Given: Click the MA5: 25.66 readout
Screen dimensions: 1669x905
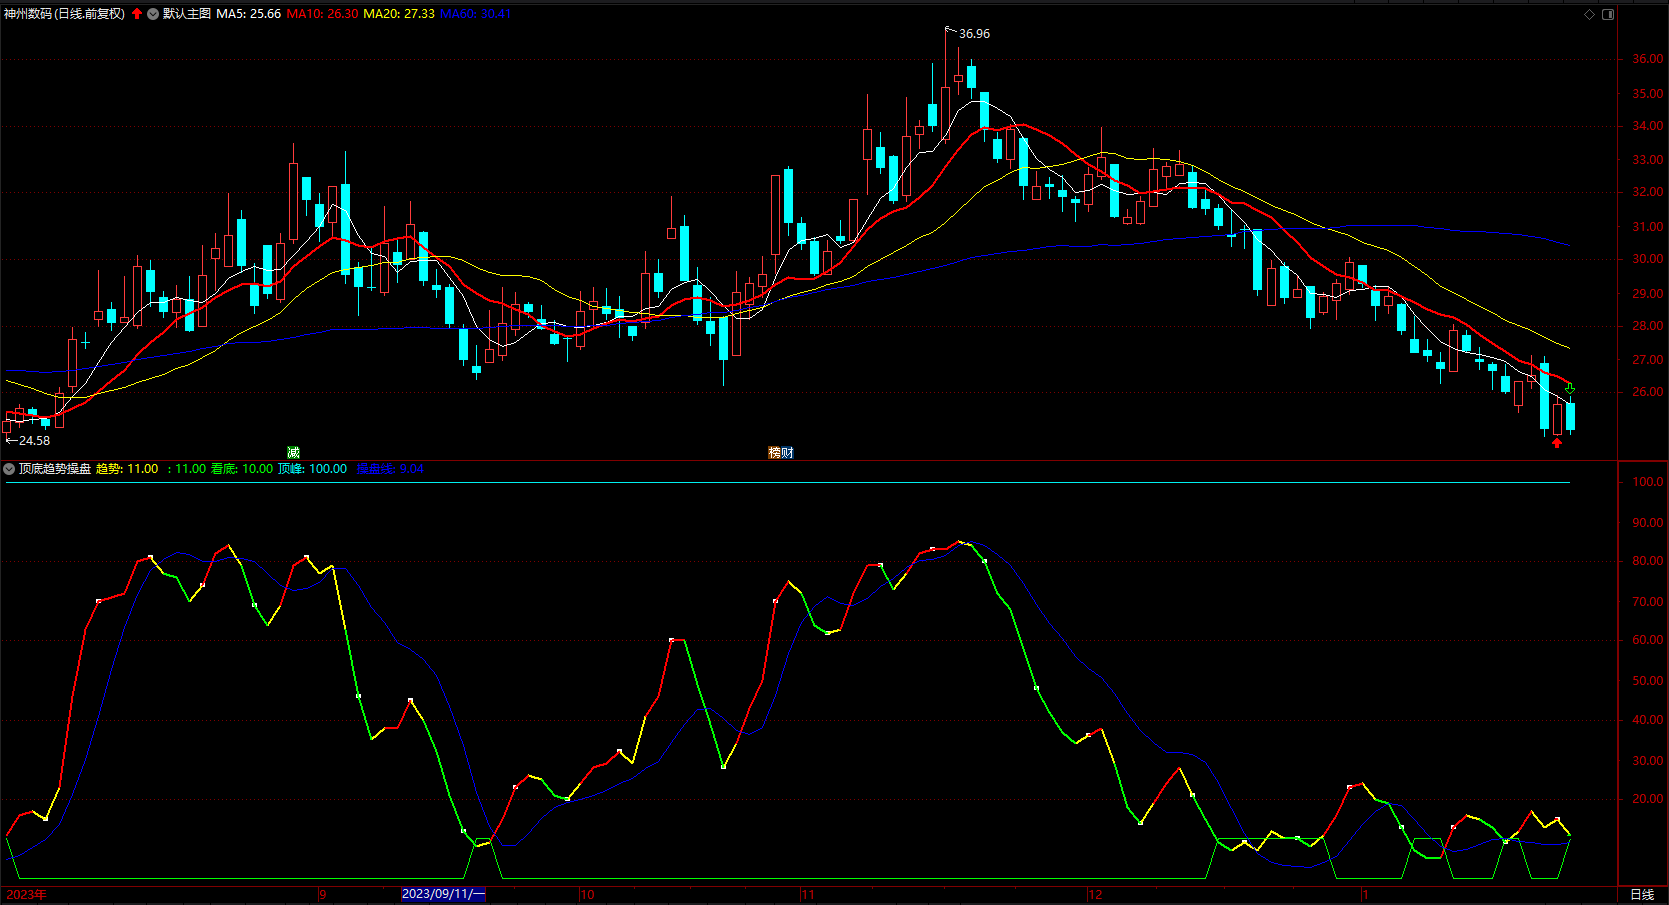Looking at the screenshot, I should click(249, 14).
